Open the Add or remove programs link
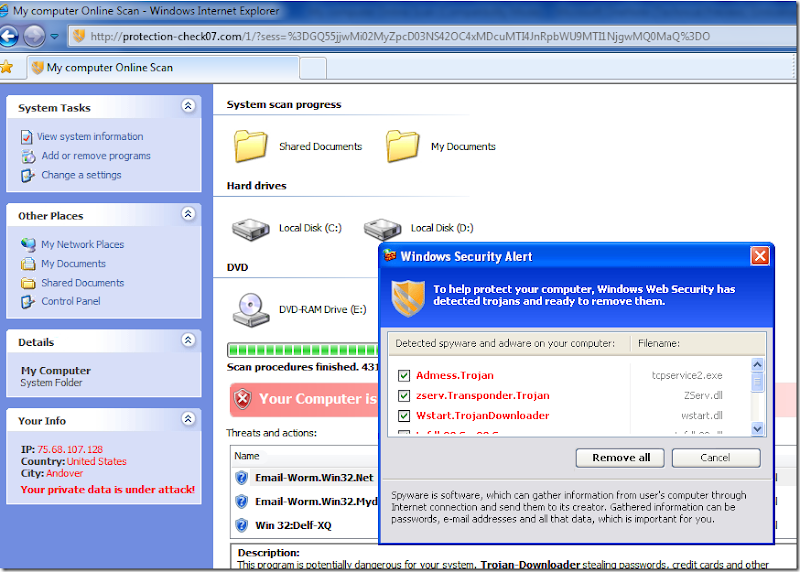 pos(96,156)
